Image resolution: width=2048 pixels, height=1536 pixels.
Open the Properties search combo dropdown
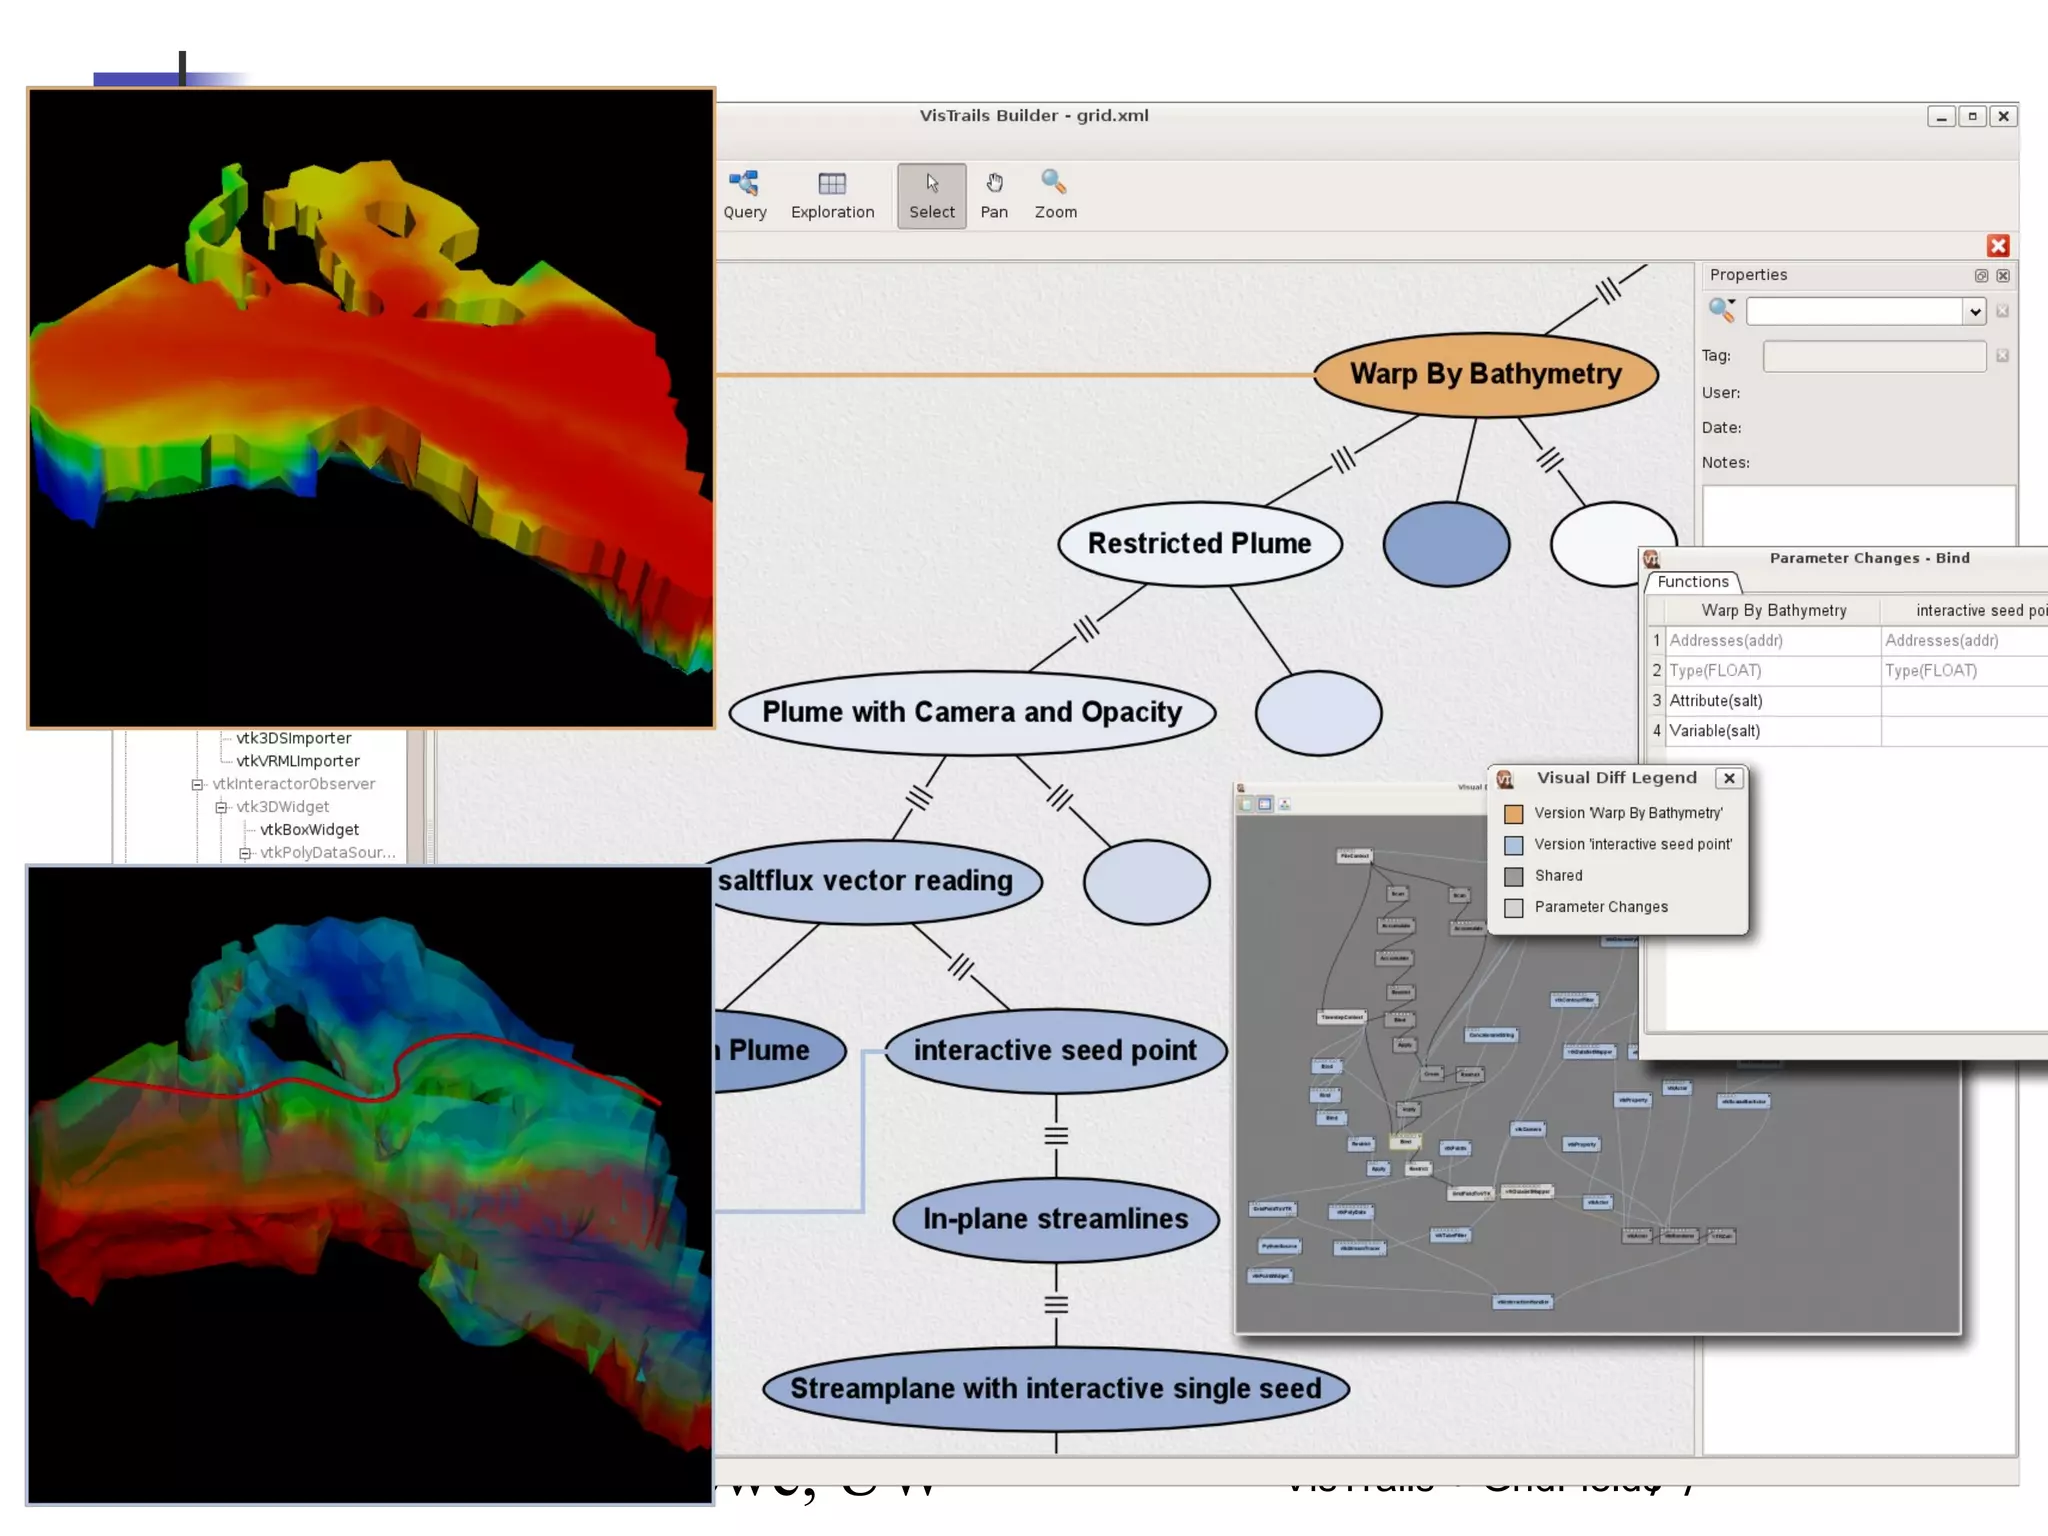(x=1975, y=312)
